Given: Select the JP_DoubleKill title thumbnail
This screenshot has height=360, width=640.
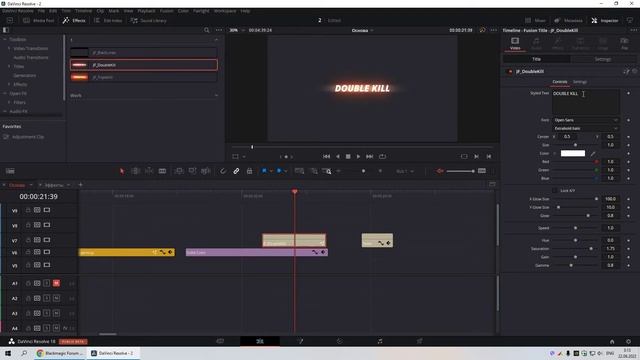Looking at the screenshot, I should [80, 65].
